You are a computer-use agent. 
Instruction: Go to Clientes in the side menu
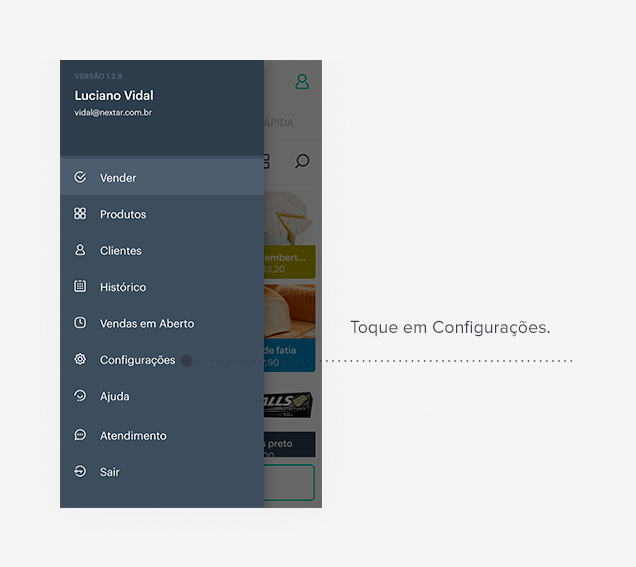point(162,250)
